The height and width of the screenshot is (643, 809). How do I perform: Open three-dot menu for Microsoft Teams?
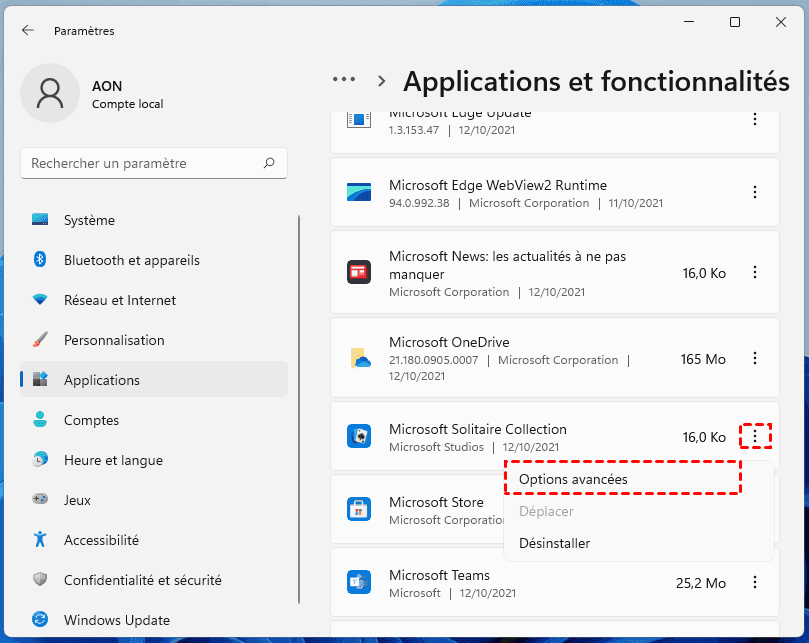click(755, 582)
